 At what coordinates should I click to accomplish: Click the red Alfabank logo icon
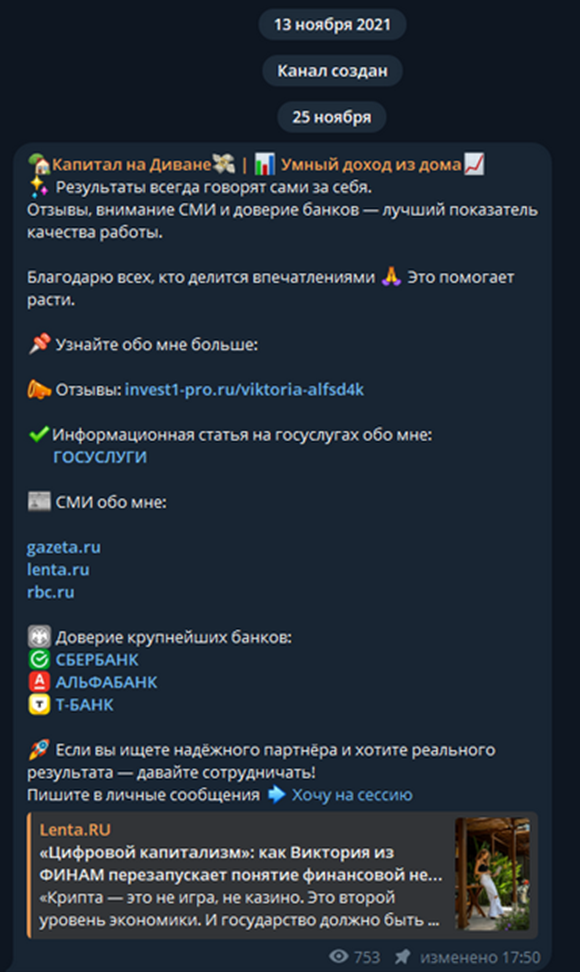click(39, 682)
